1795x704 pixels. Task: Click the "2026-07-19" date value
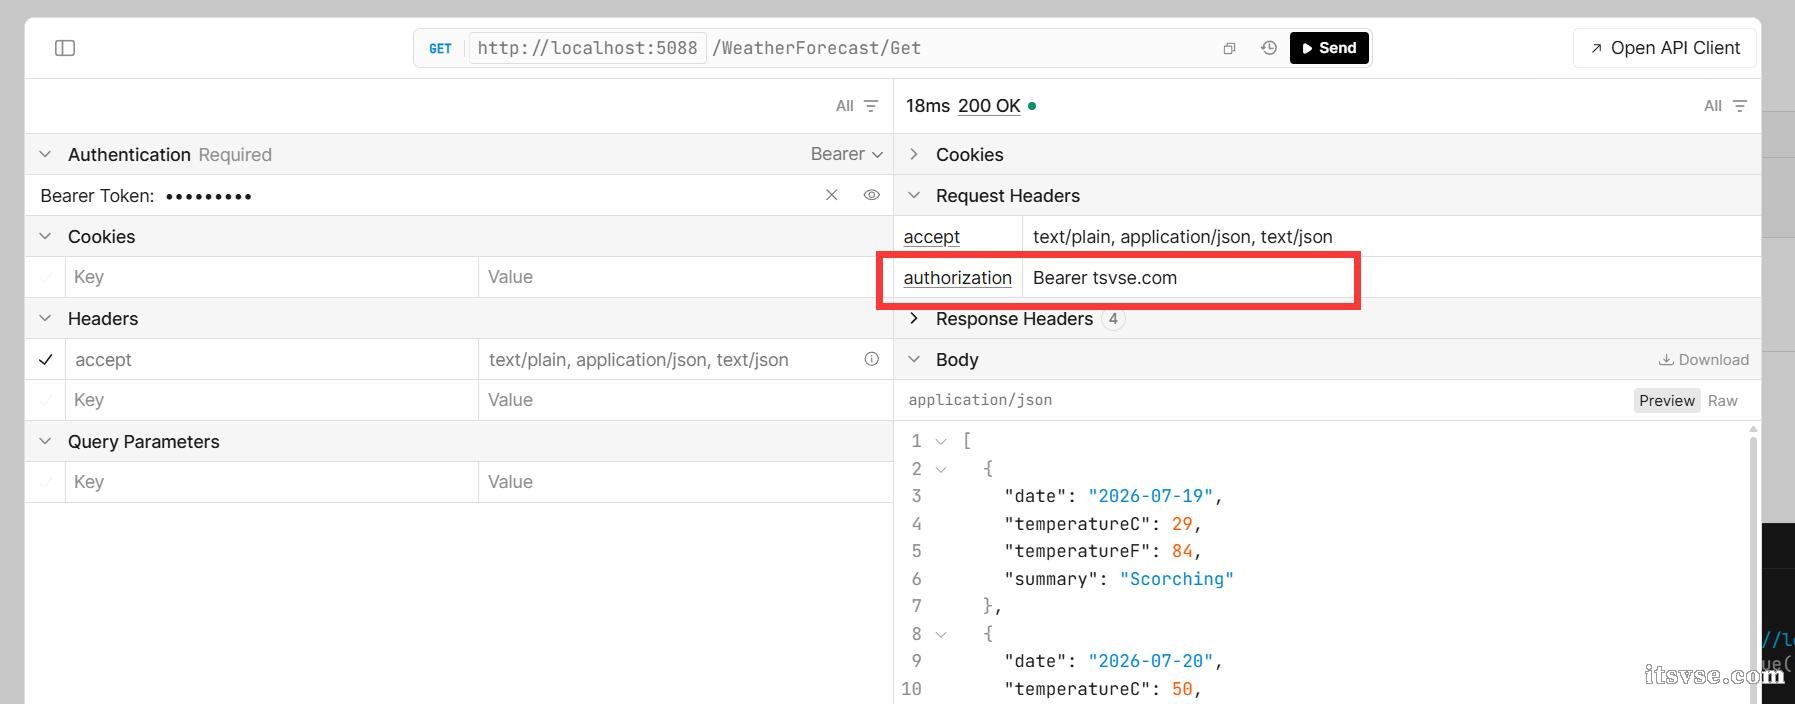coord(1151,496)
